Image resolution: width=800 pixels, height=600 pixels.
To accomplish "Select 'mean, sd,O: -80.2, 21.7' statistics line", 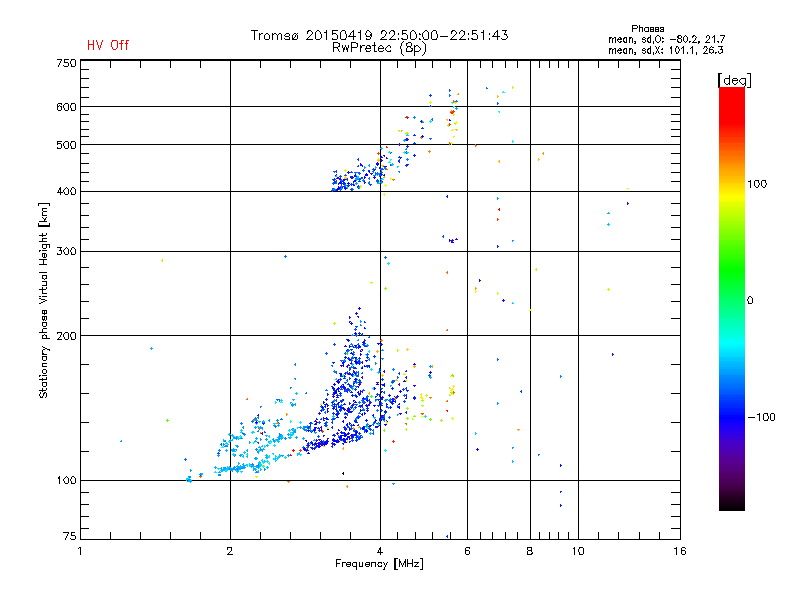I will tap(666, 39).
